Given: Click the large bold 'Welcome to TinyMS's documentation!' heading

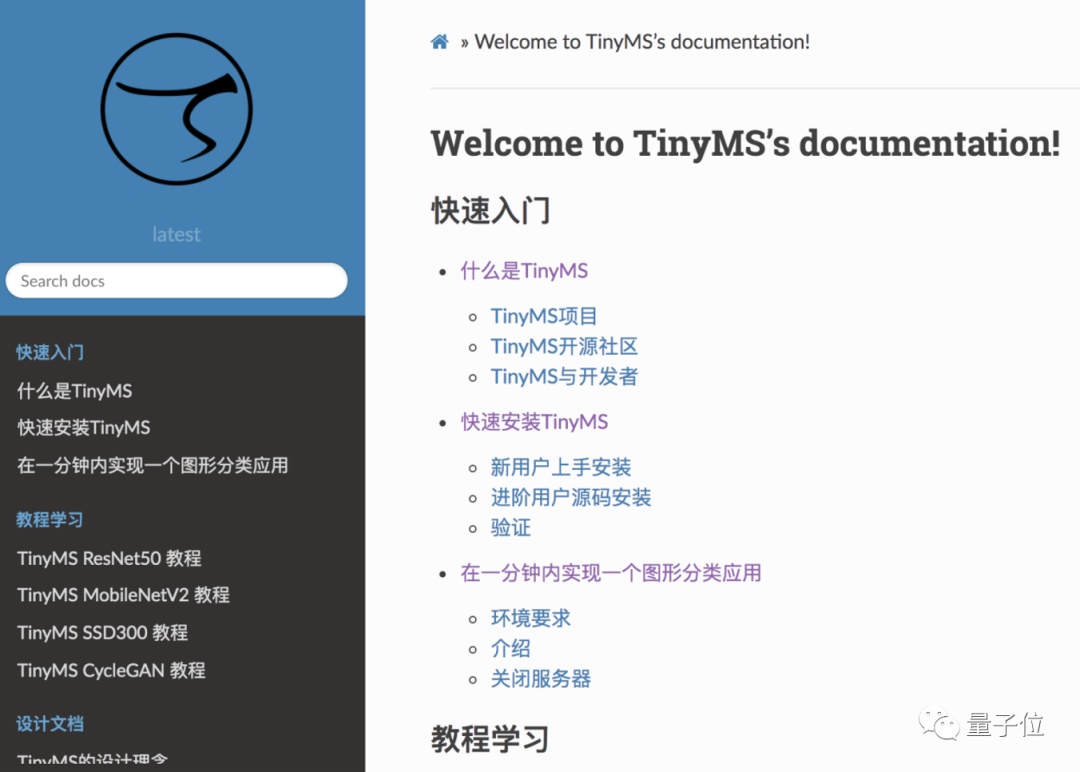Looking at the screenshot, I should coord(745,143).
